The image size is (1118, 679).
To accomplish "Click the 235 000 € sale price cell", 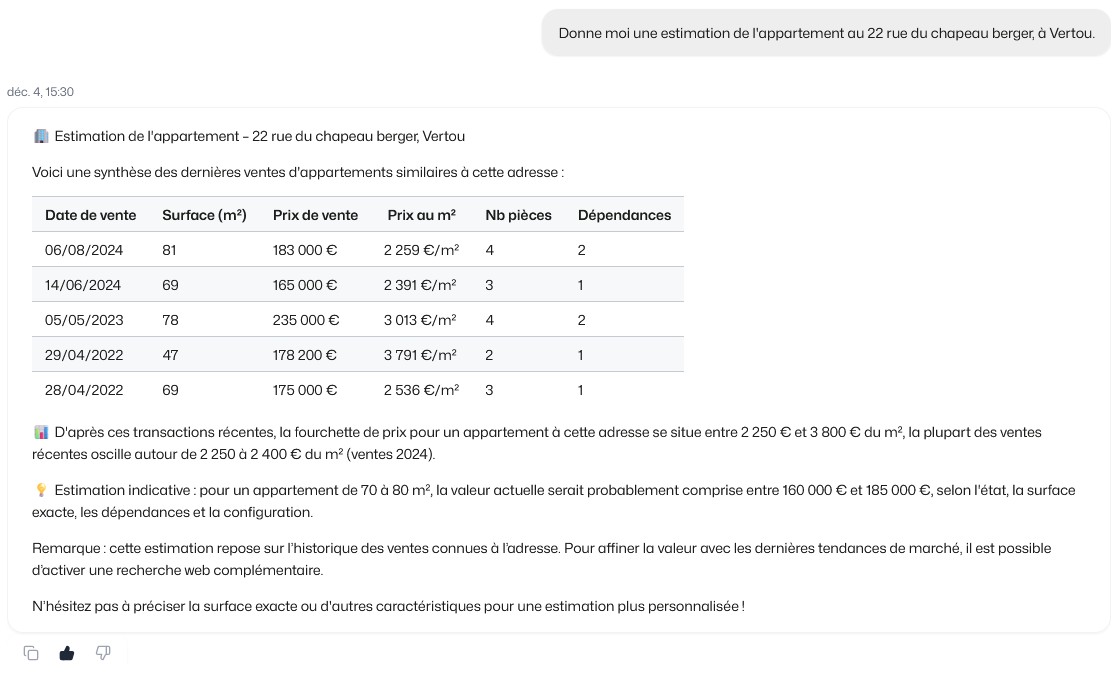I will tap(306, 320).
